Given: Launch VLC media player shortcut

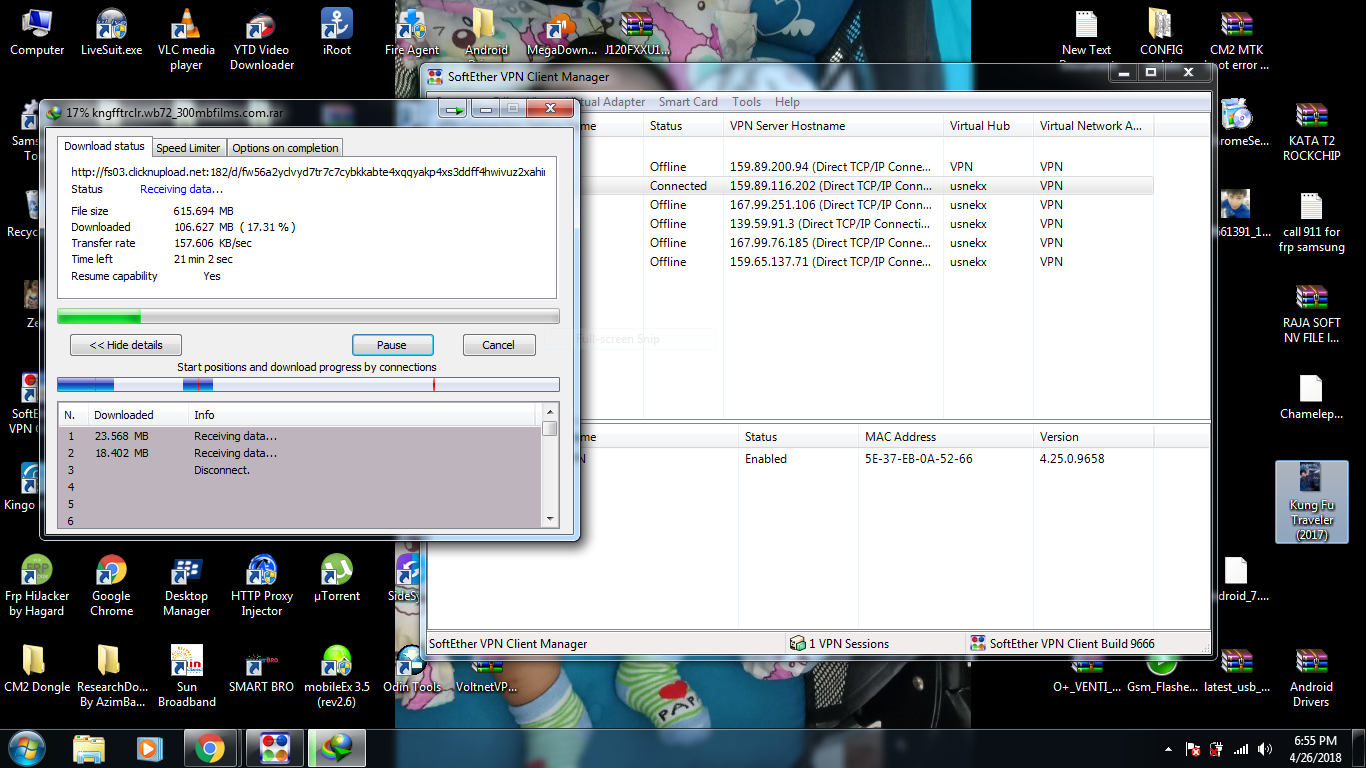Looking at the screenshot, I should point(186,40).
